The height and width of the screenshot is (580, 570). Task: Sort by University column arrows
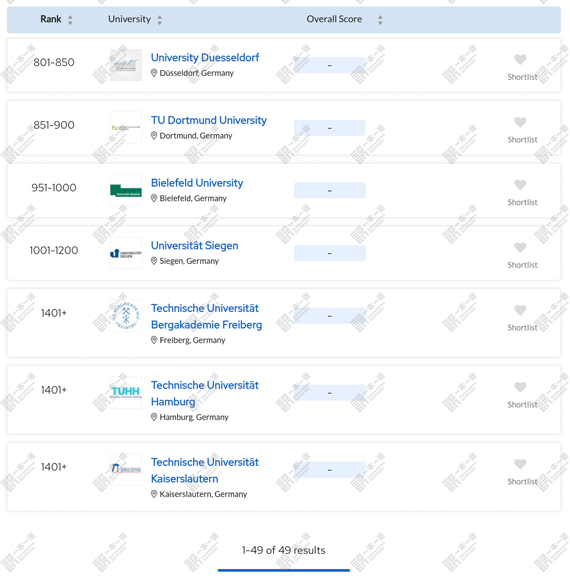tap(159, 20)
